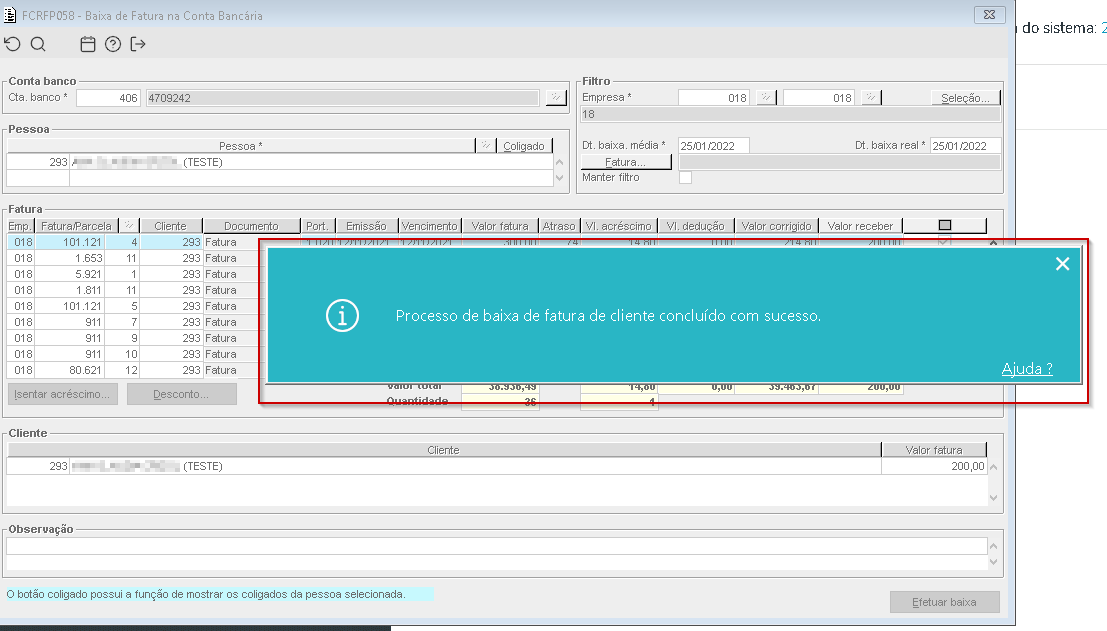Click bank account description field 4709242
Screen dimensions: 1107x631
342,97
